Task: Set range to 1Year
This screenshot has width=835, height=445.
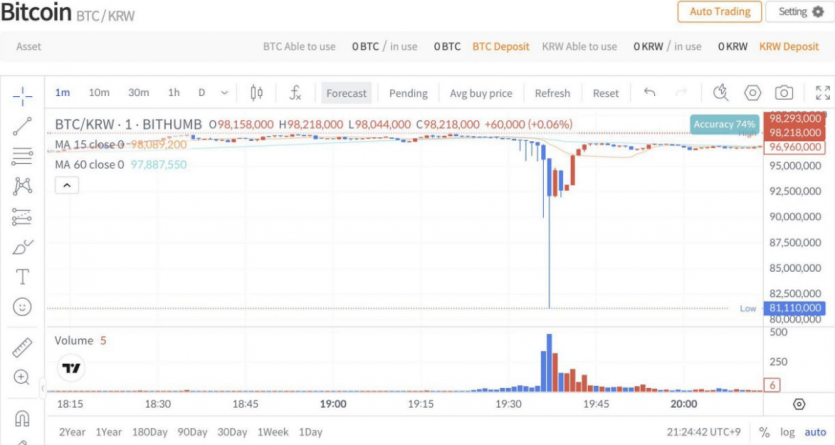Action: tap(109, 432)
